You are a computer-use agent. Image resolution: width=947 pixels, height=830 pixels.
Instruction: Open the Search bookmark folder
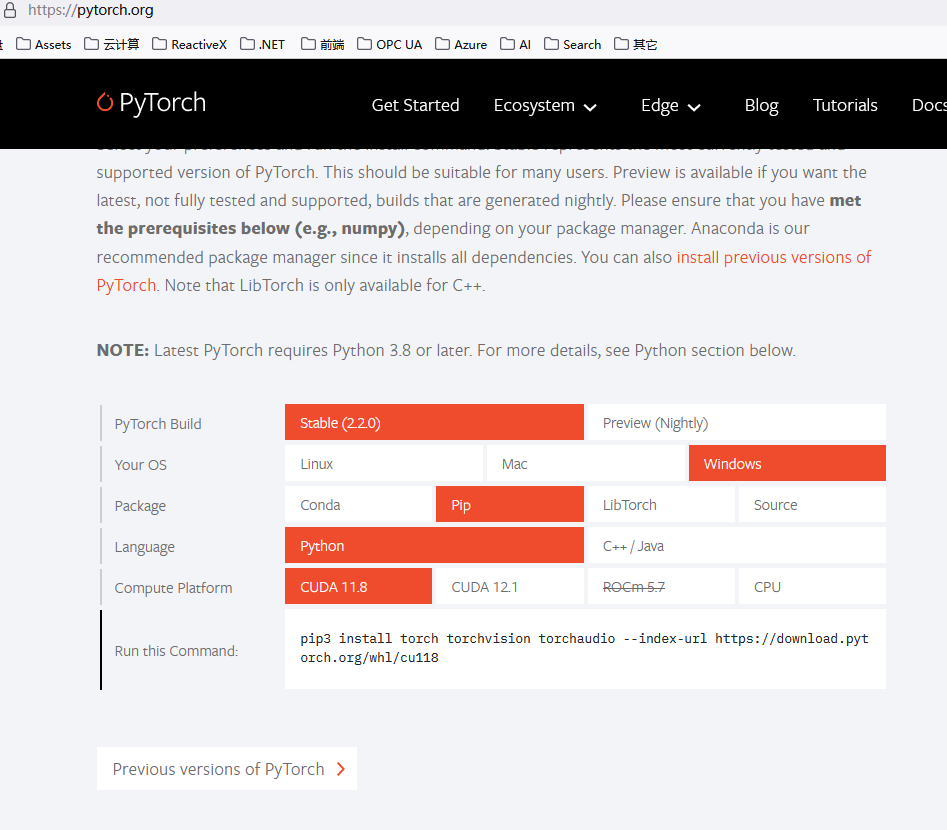[573, 44]
